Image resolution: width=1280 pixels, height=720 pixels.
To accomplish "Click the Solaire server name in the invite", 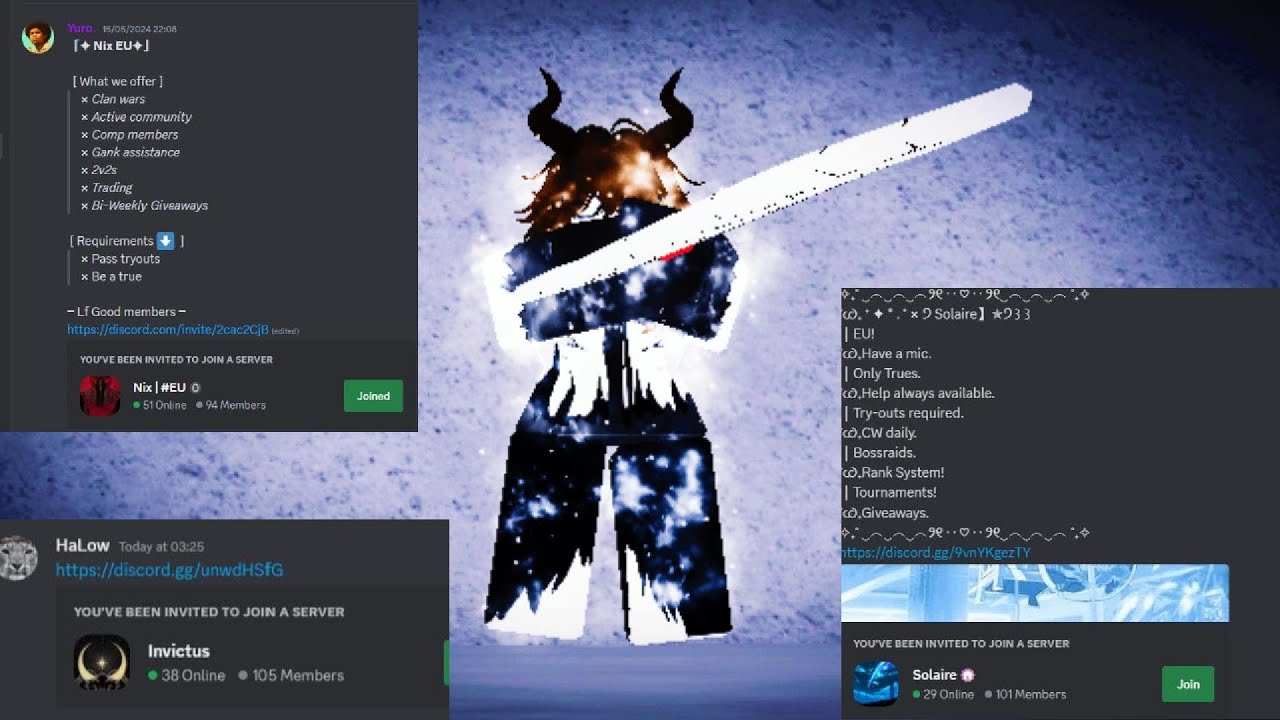I will pos(934,675).
